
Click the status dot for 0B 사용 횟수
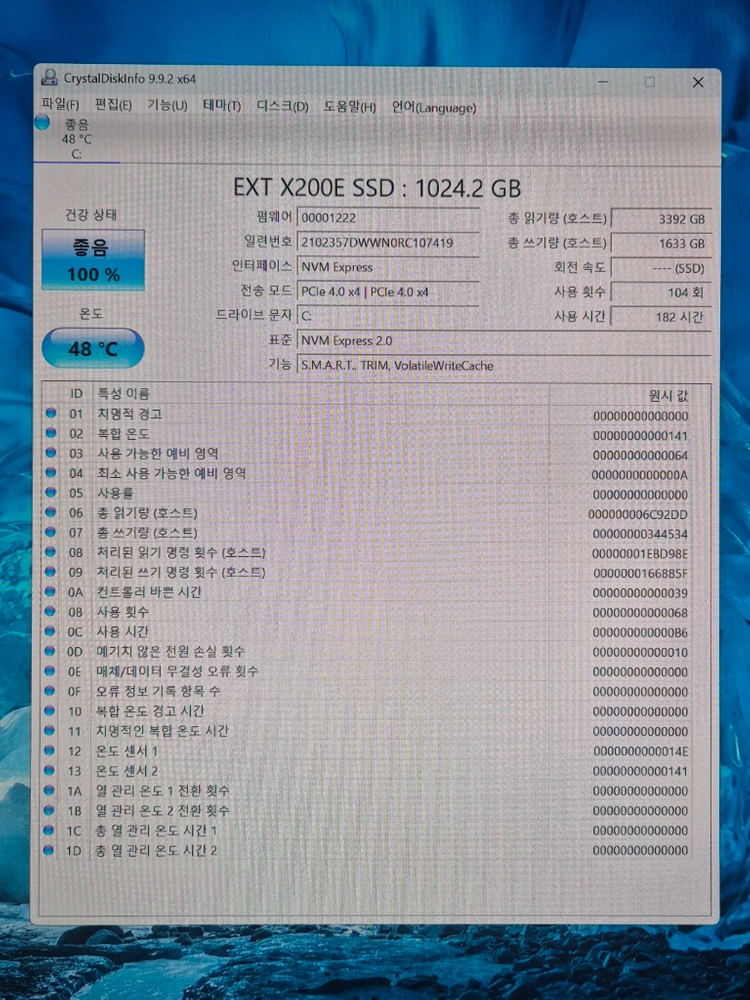tap(50, 611)
